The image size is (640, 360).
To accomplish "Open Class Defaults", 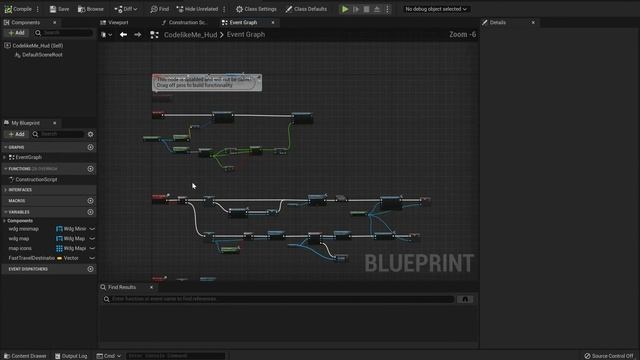I will [x=306, y=9].
